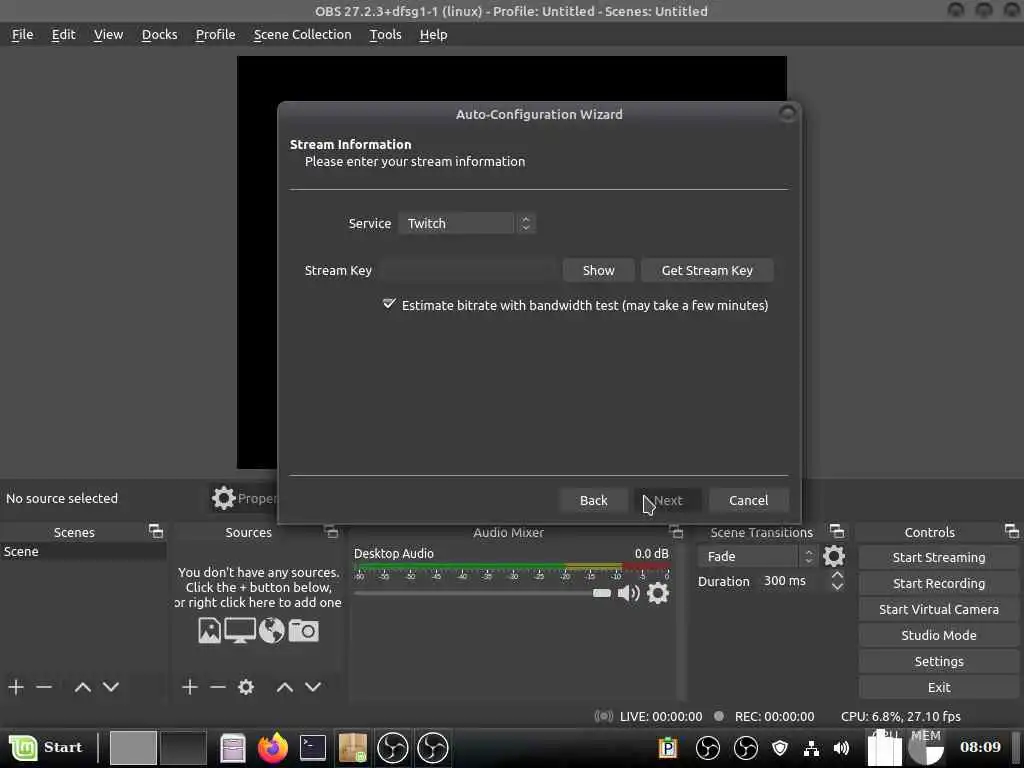This screenshot has width=1024, height=768.
Task: Pop out the Audio Mixer dock
Action: point(676,532)
